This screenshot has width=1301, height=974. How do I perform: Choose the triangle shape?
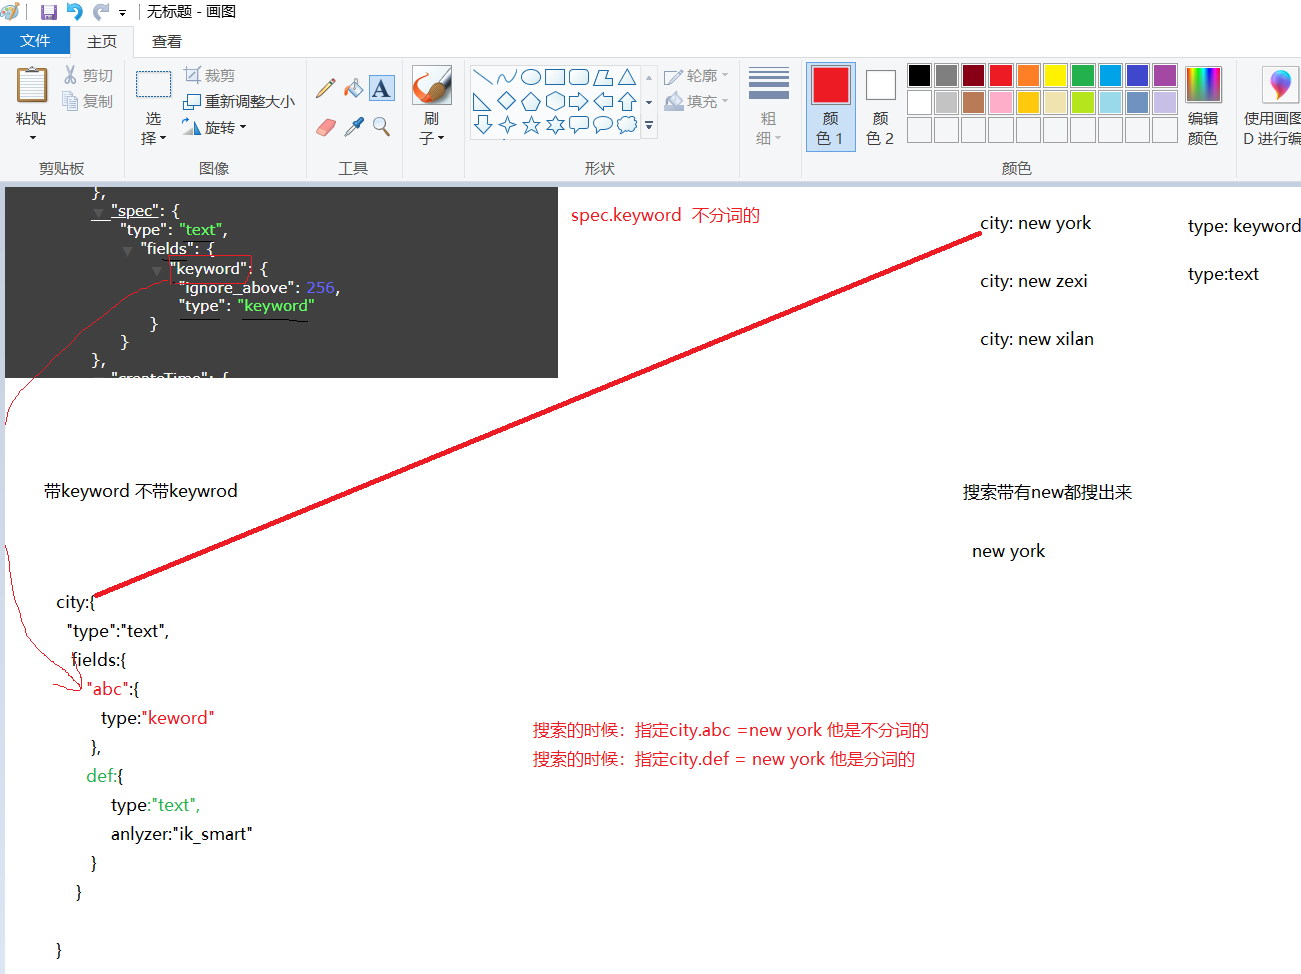pos(627,77)
